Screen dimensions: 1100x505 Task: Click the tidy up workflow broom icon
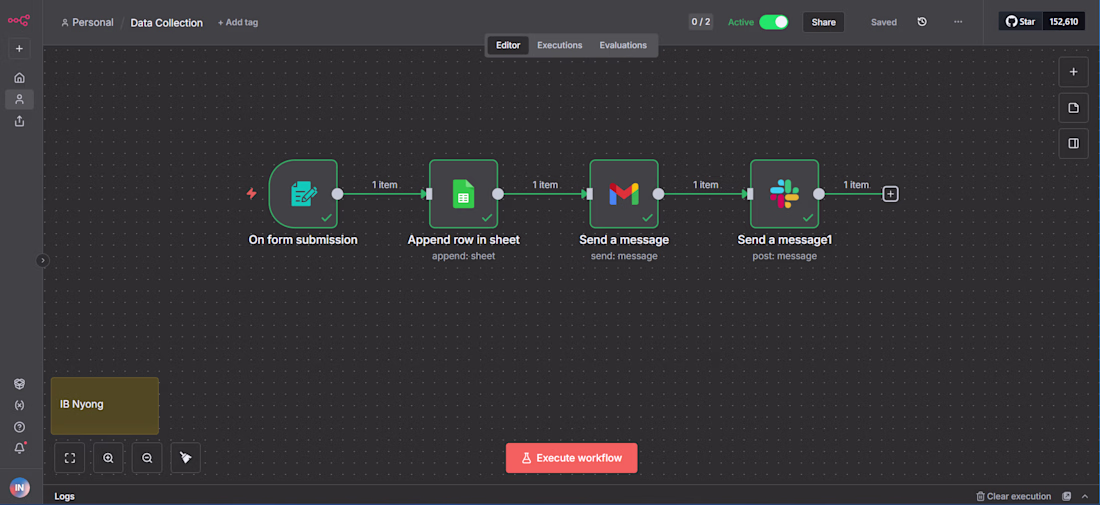[185, 457]
